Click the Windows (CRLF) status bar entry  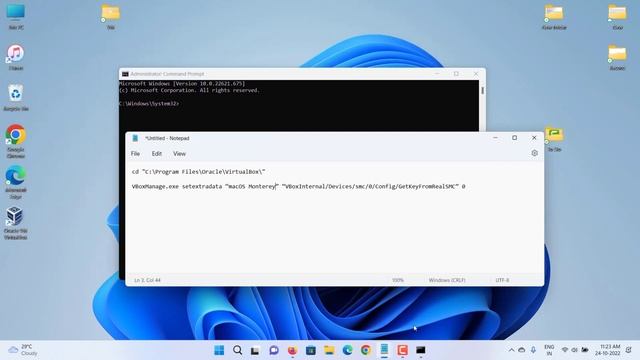tap(447, 280)
